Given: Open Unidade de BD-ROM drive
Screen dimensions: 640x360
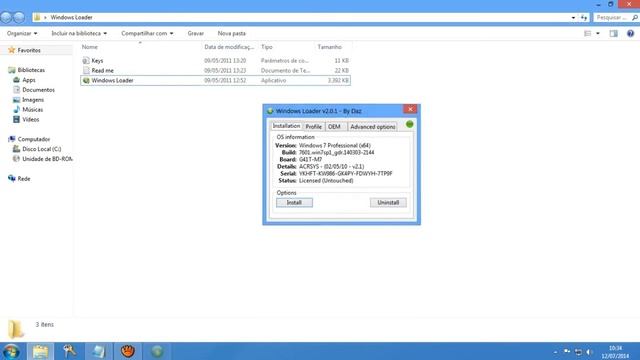Looking at the screenshot, I should pos(47,159).
